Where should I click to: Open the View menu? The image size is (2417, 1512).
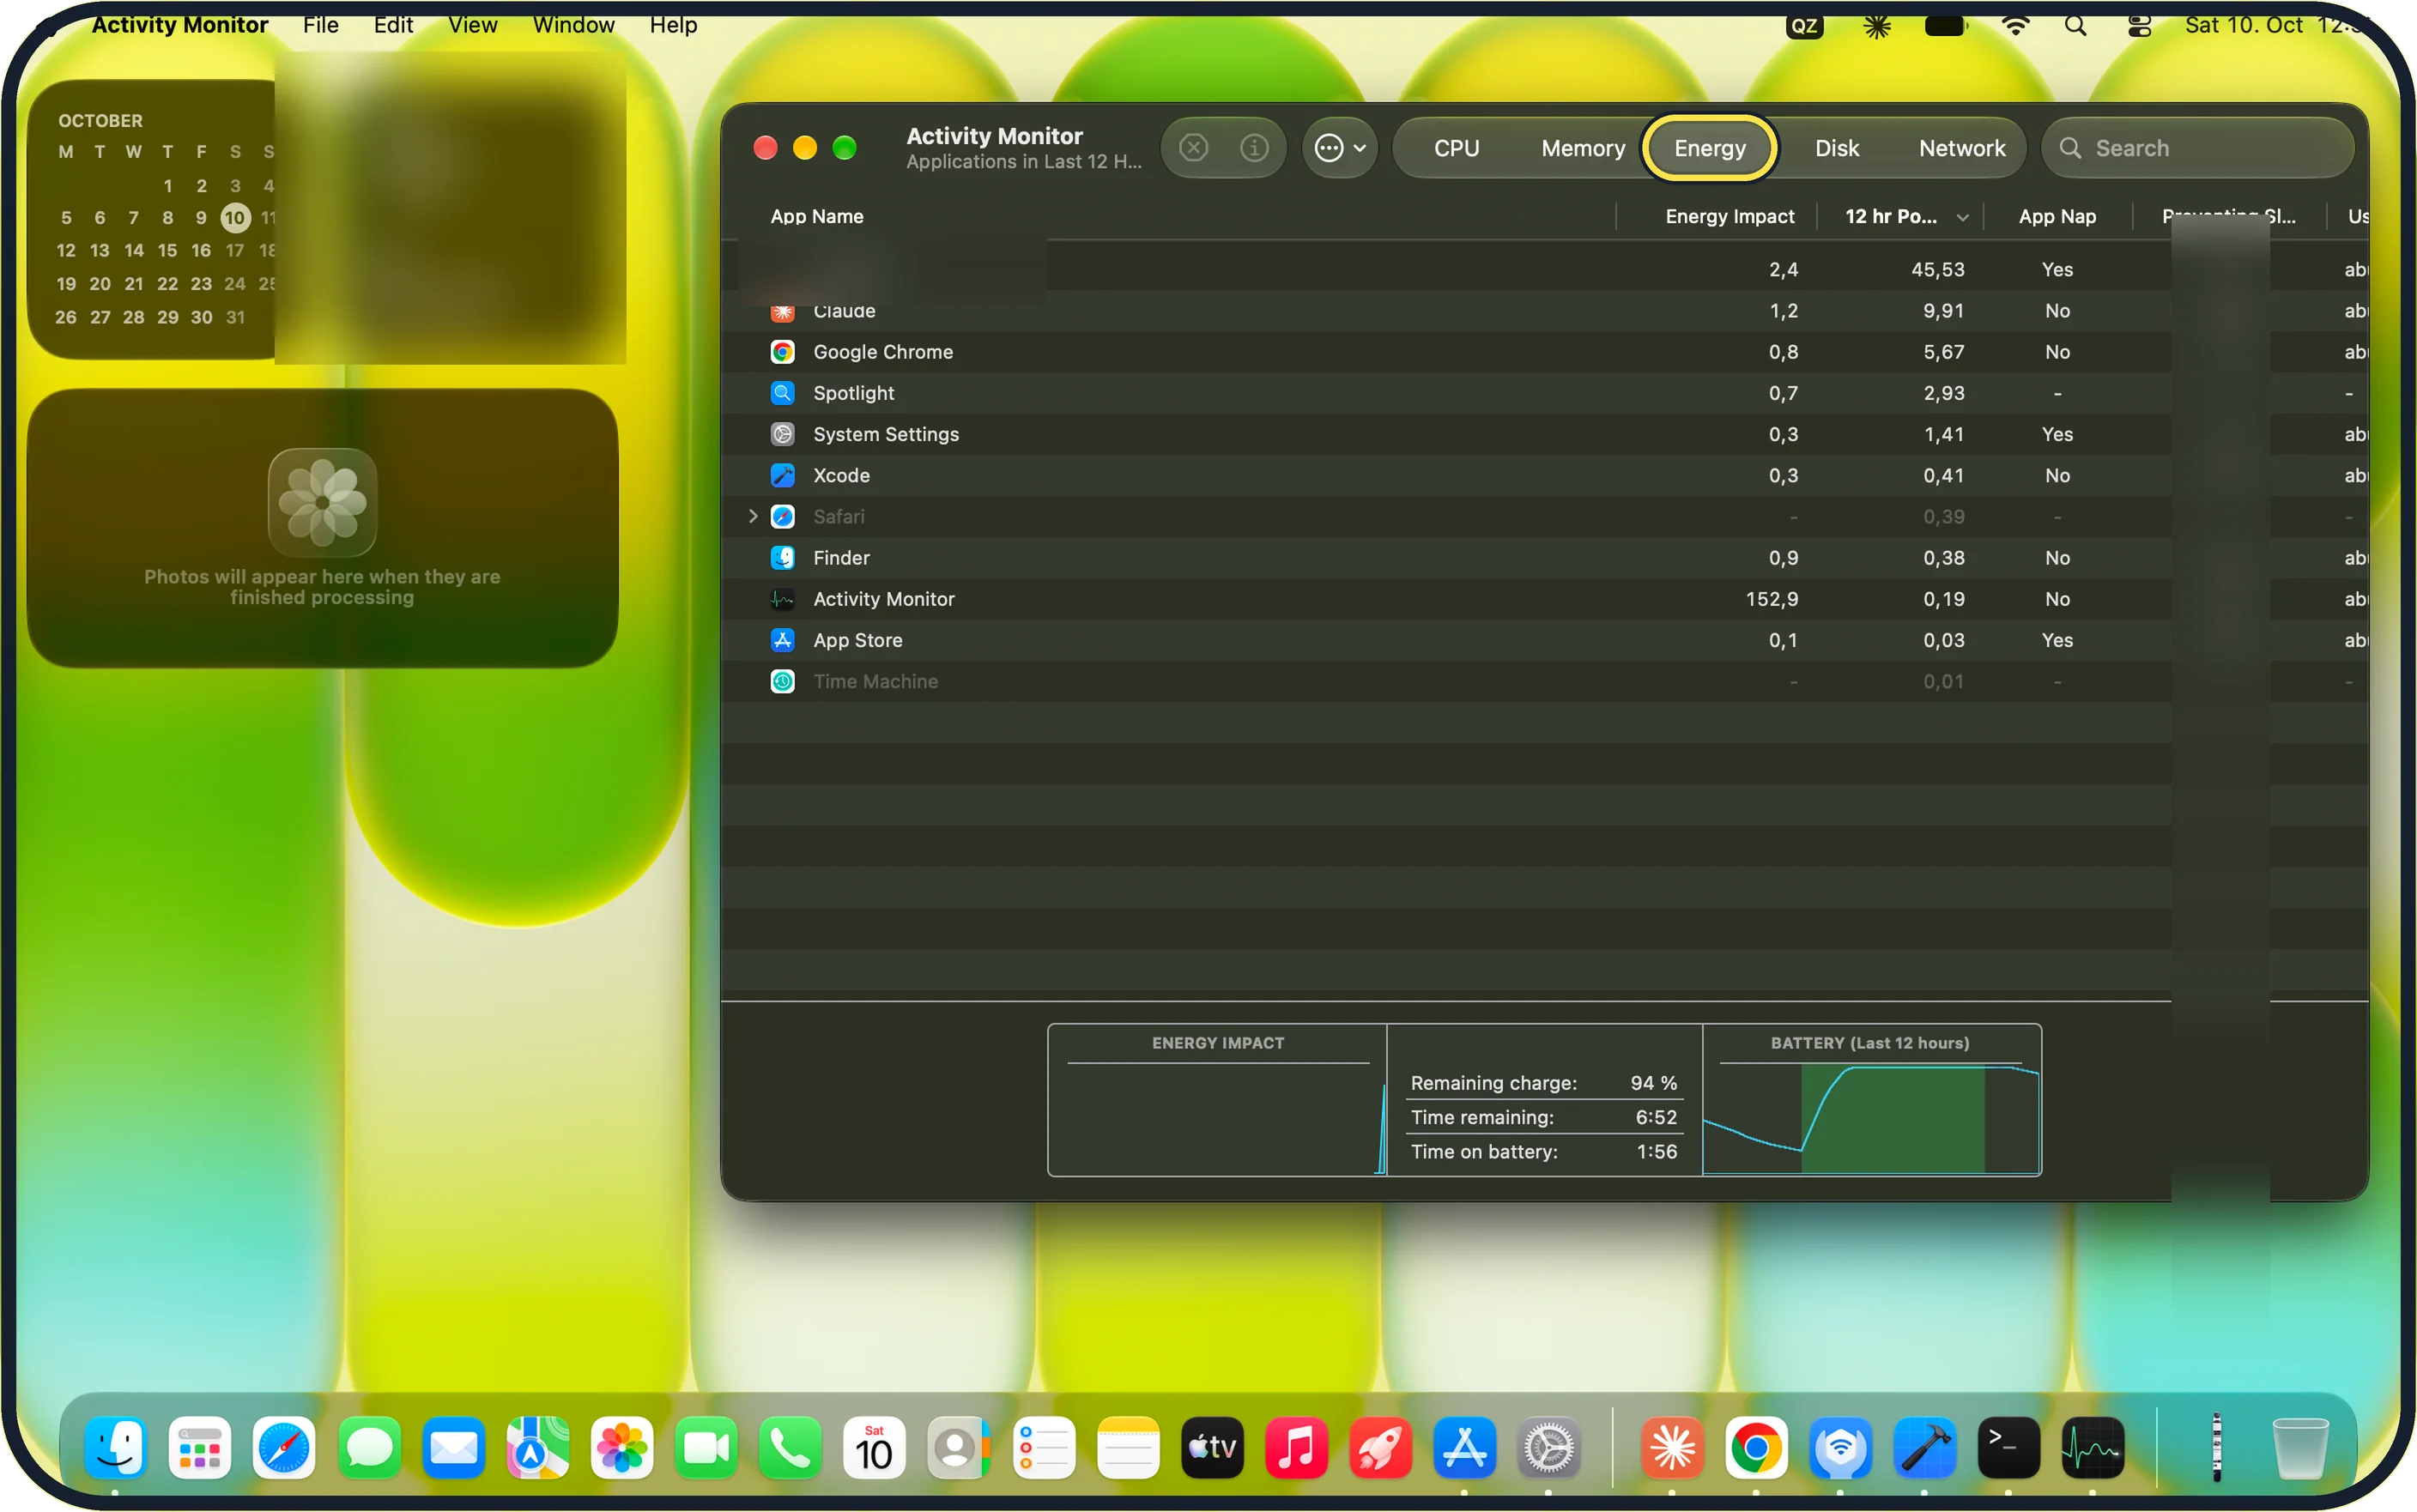coord(472,25)
